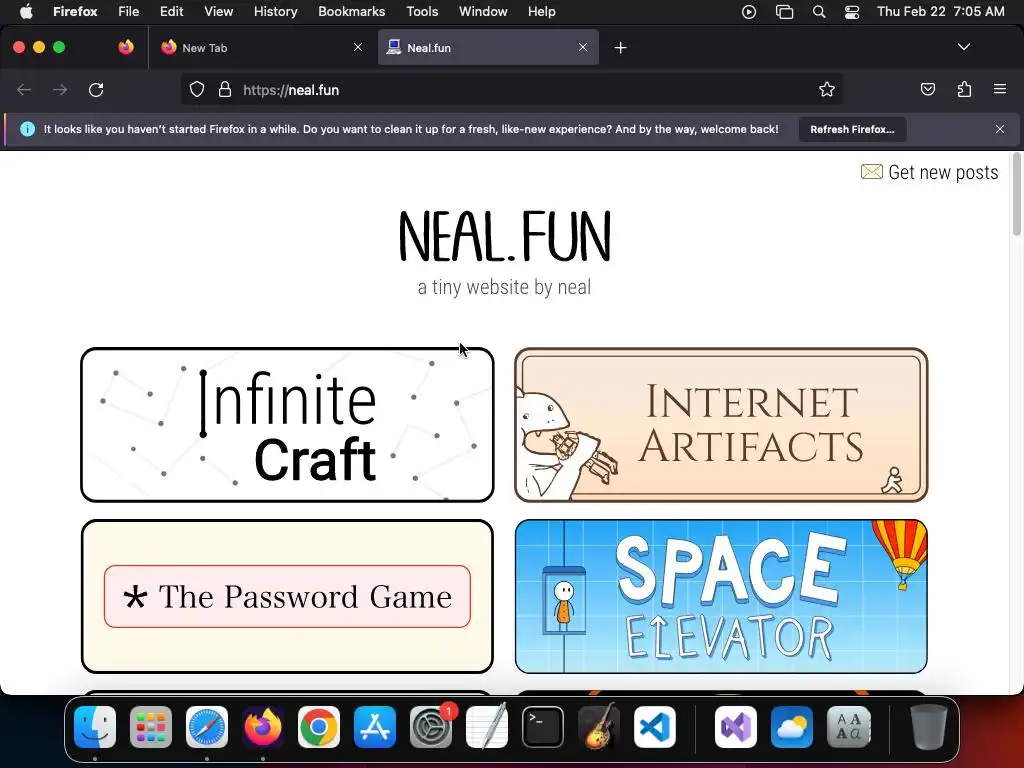Open the Trash from the Dock
This screenshot has height=768, width=1024.
(928, 727)
